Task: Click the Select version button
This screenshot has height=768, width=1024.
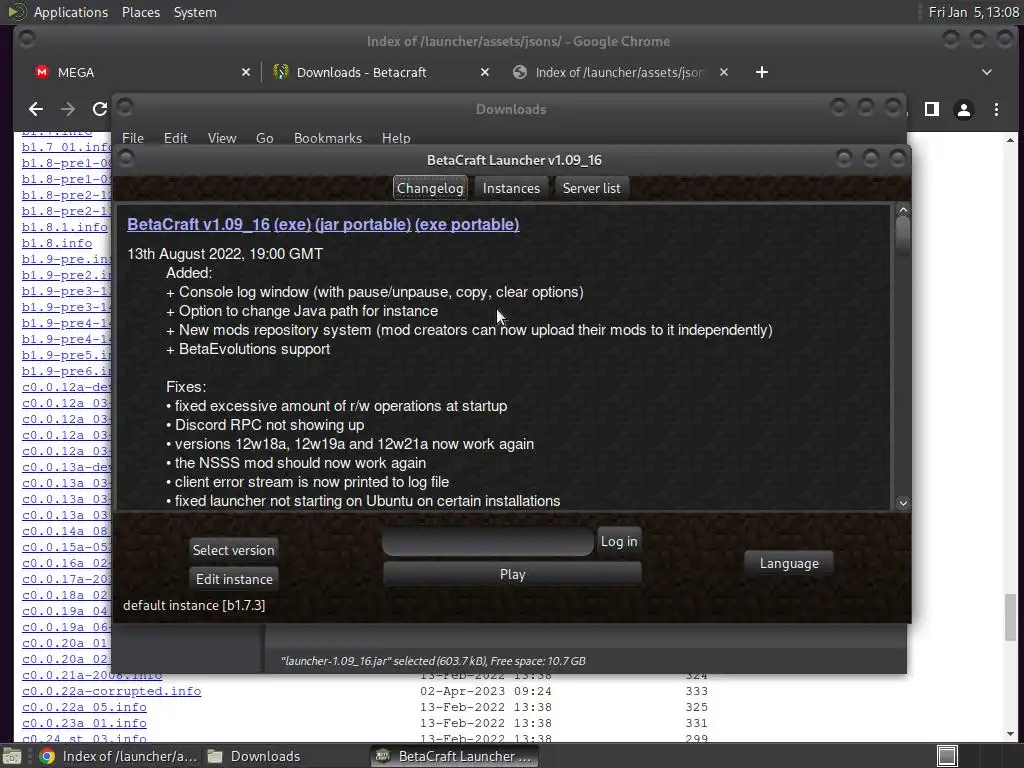Action: (233, 550)
